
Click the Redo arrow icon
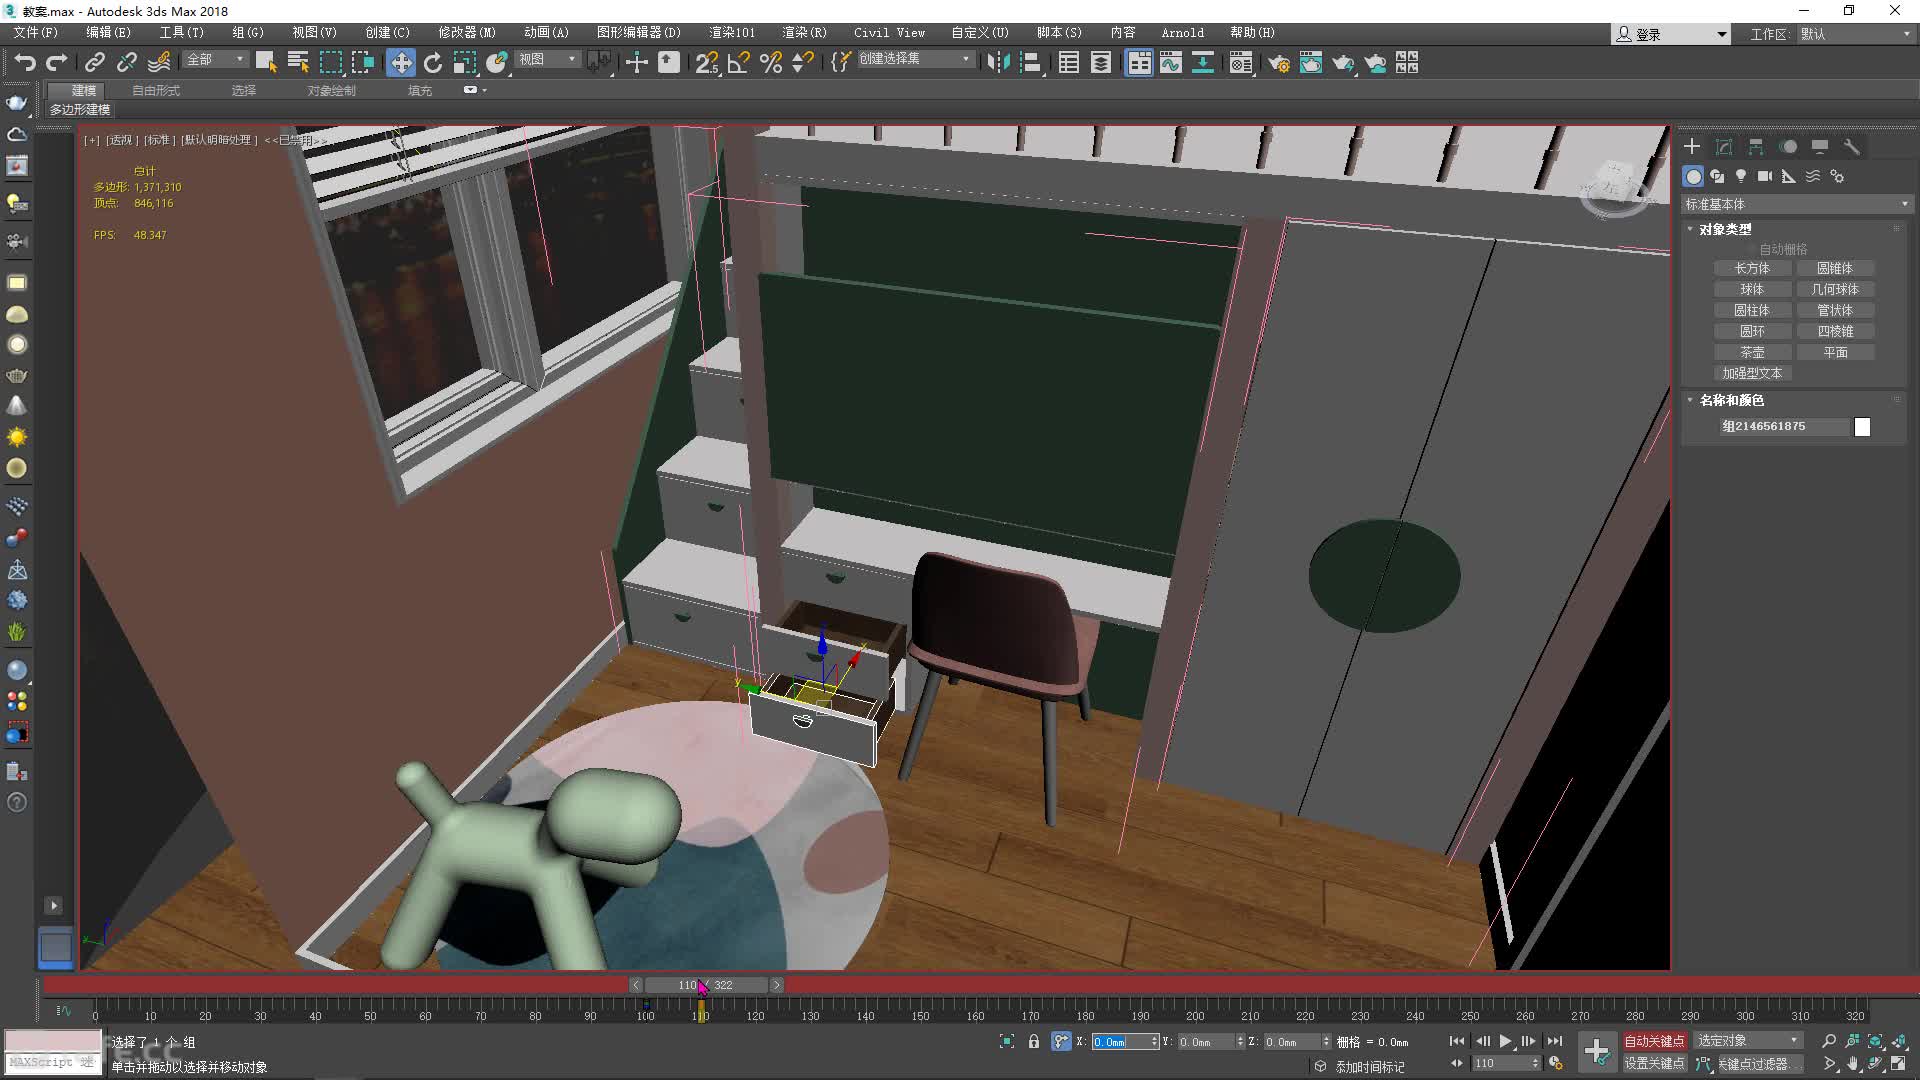pyautogui.click(x=57, y=63)
